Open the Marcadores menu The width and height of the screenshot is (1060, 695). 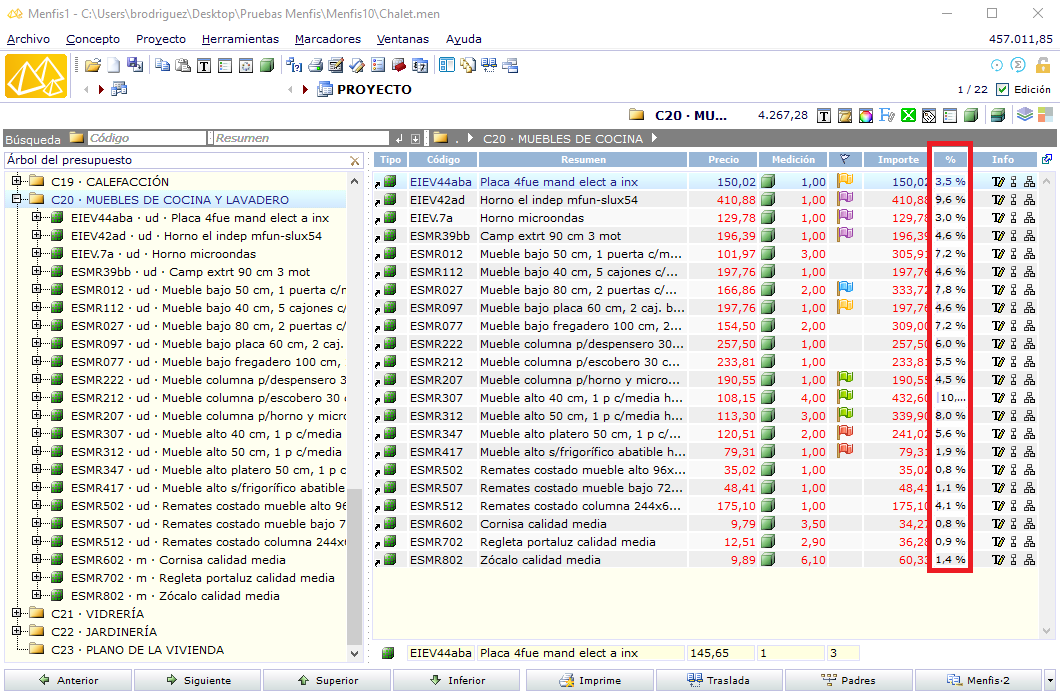[x=328, y=39]
